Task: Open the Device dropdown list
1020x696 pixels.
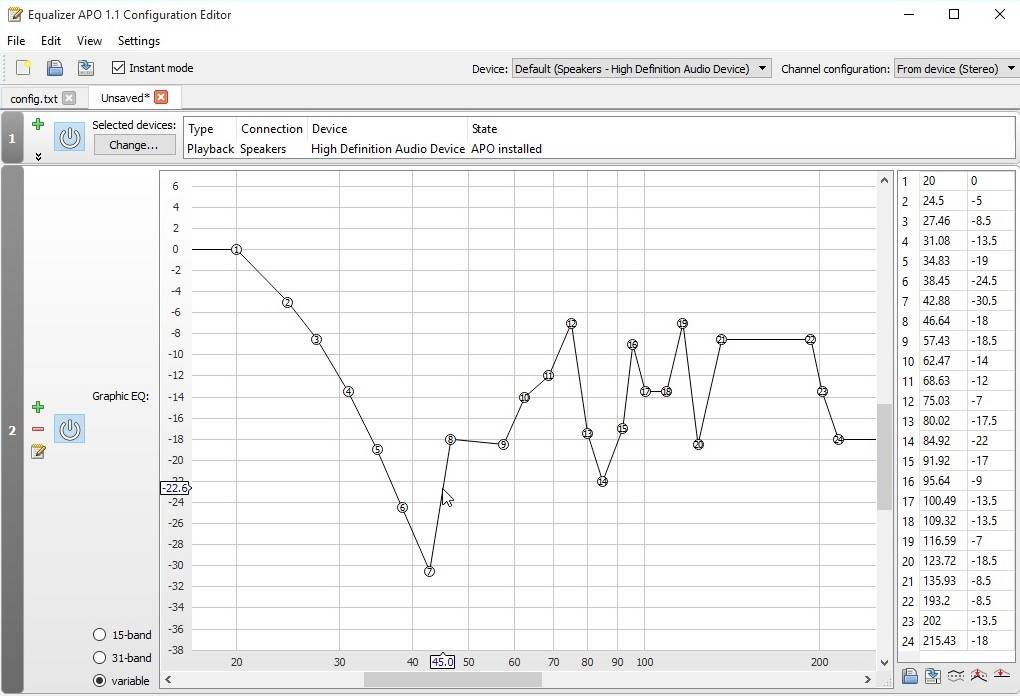Action: pyautogui.click(x=641, y=68)
